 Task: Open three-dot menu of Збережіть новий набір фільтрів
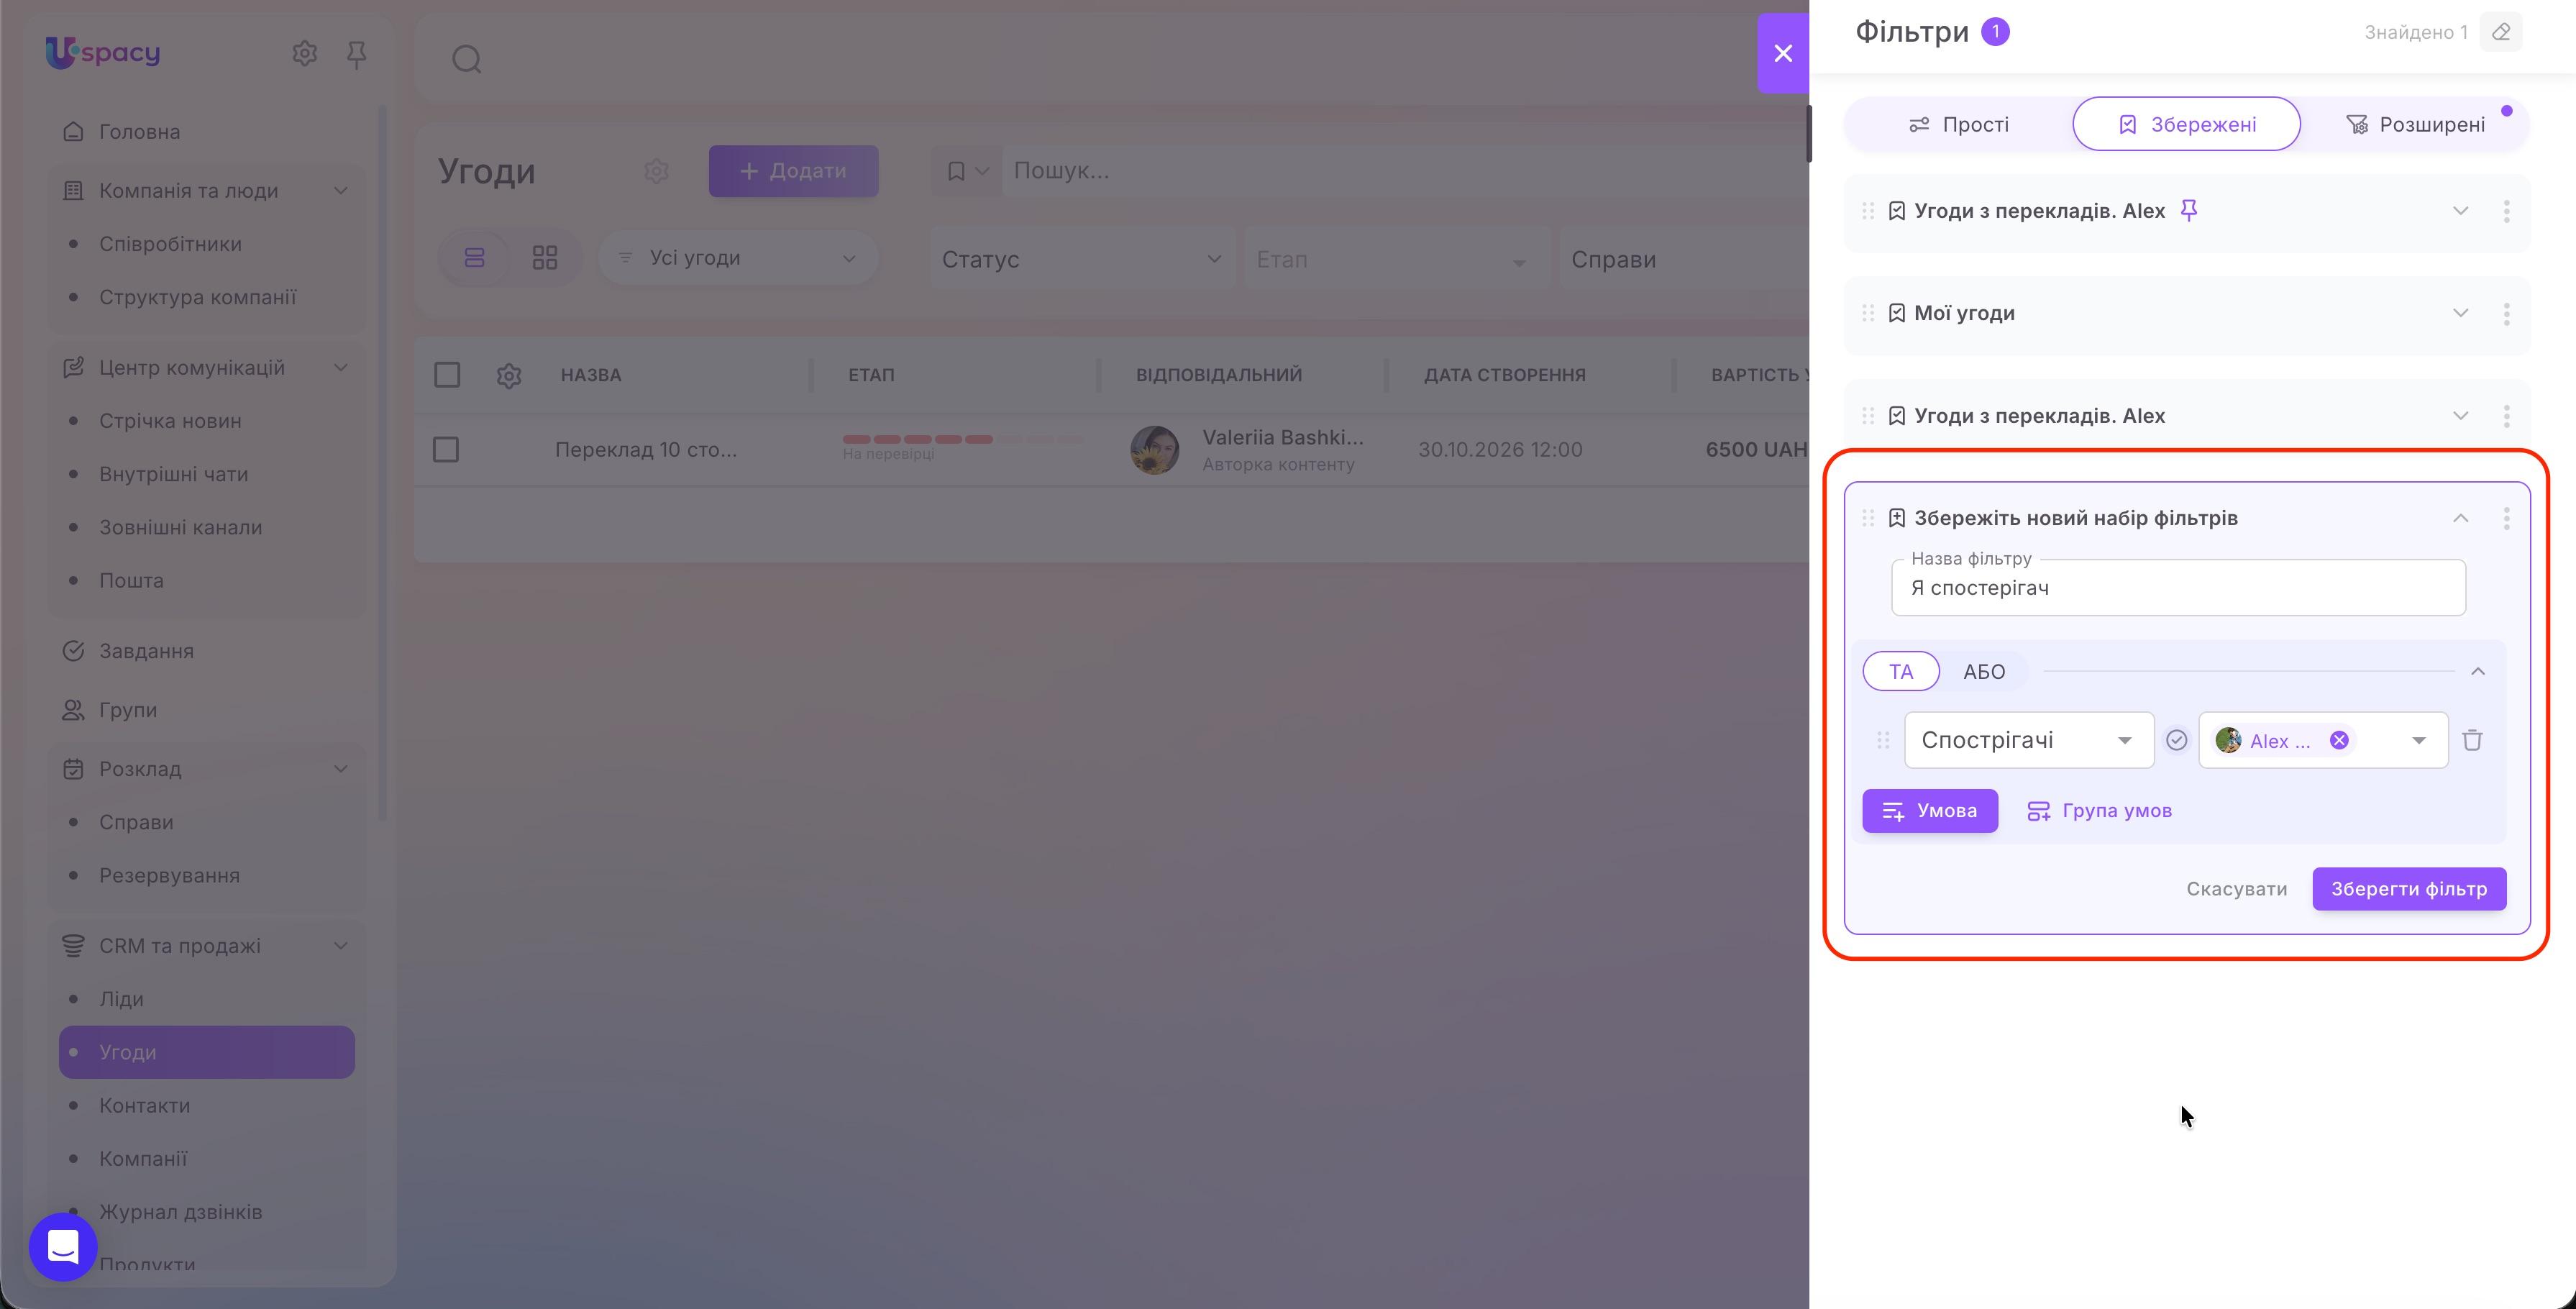(x=2506, y=518)
